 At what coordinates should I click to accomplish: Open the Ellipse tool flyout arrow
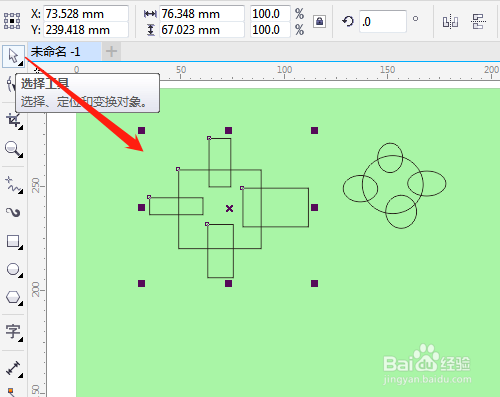[x=21, y=275]
